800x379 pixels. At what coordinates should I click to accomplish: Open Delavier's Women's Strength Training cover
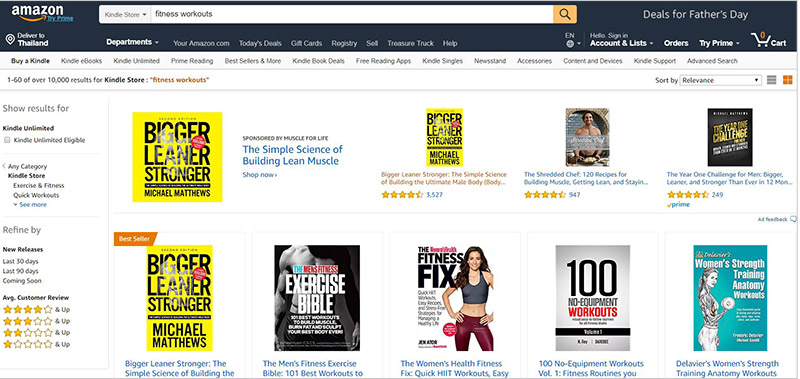click(x=730, y=298)
